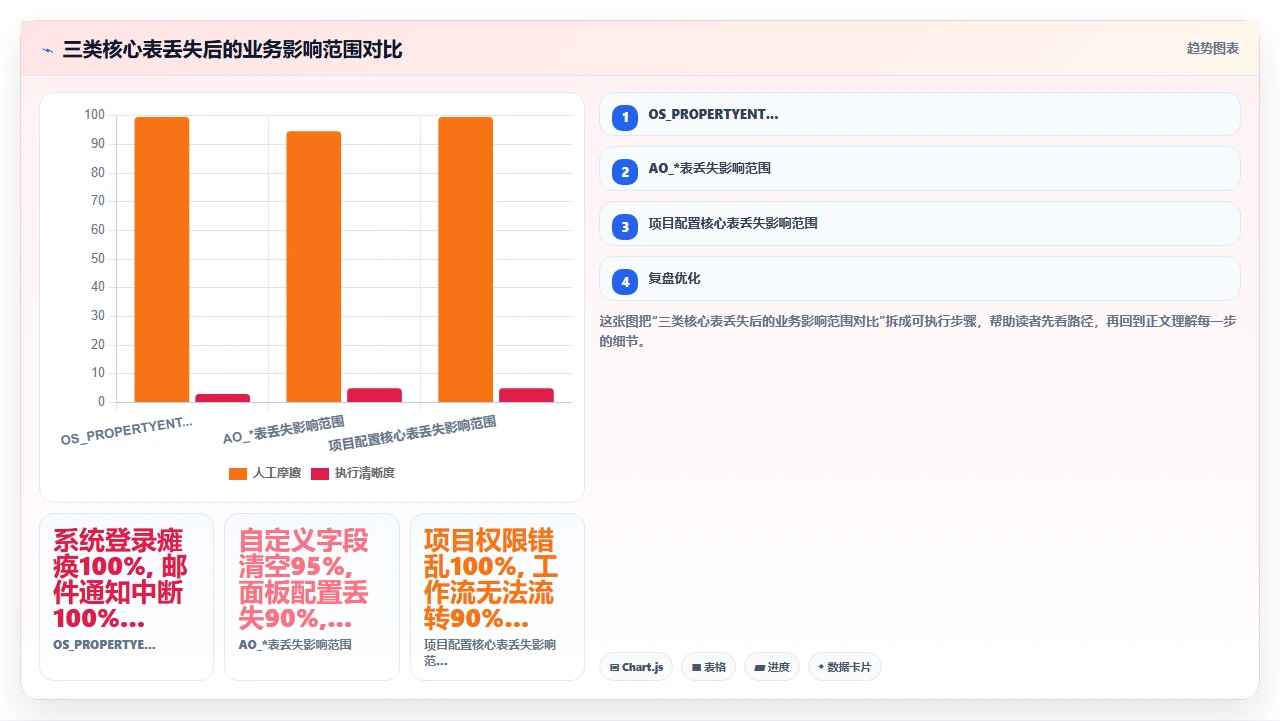Image resolution: width=1280 pixels, height=721 pixels.
Task: Click the trend icon beside the title
Action: tap(47, 49)
